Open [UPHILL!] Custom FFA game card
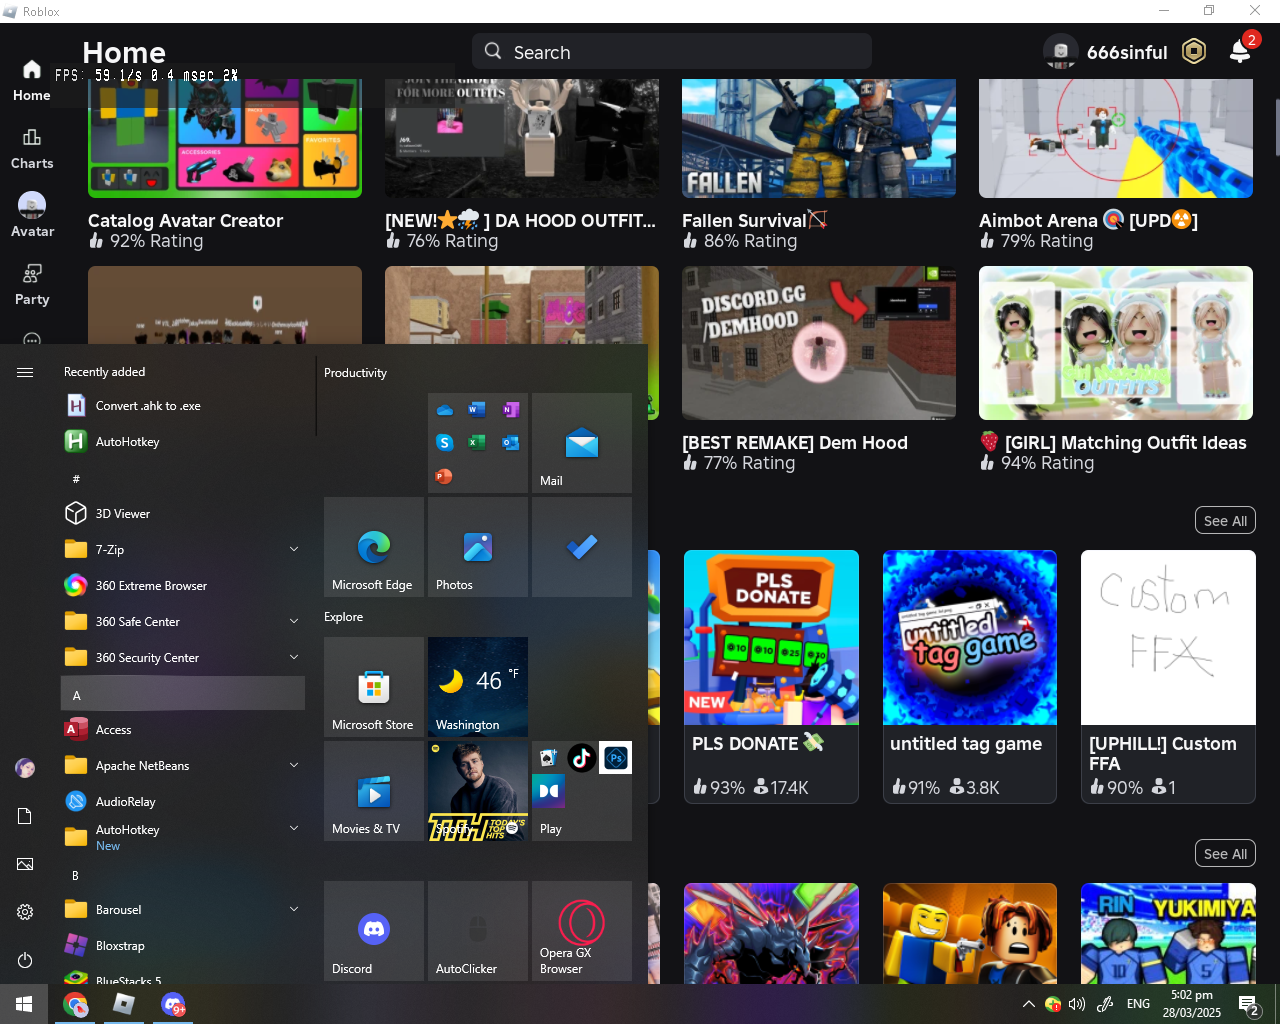 point(1168,676)
